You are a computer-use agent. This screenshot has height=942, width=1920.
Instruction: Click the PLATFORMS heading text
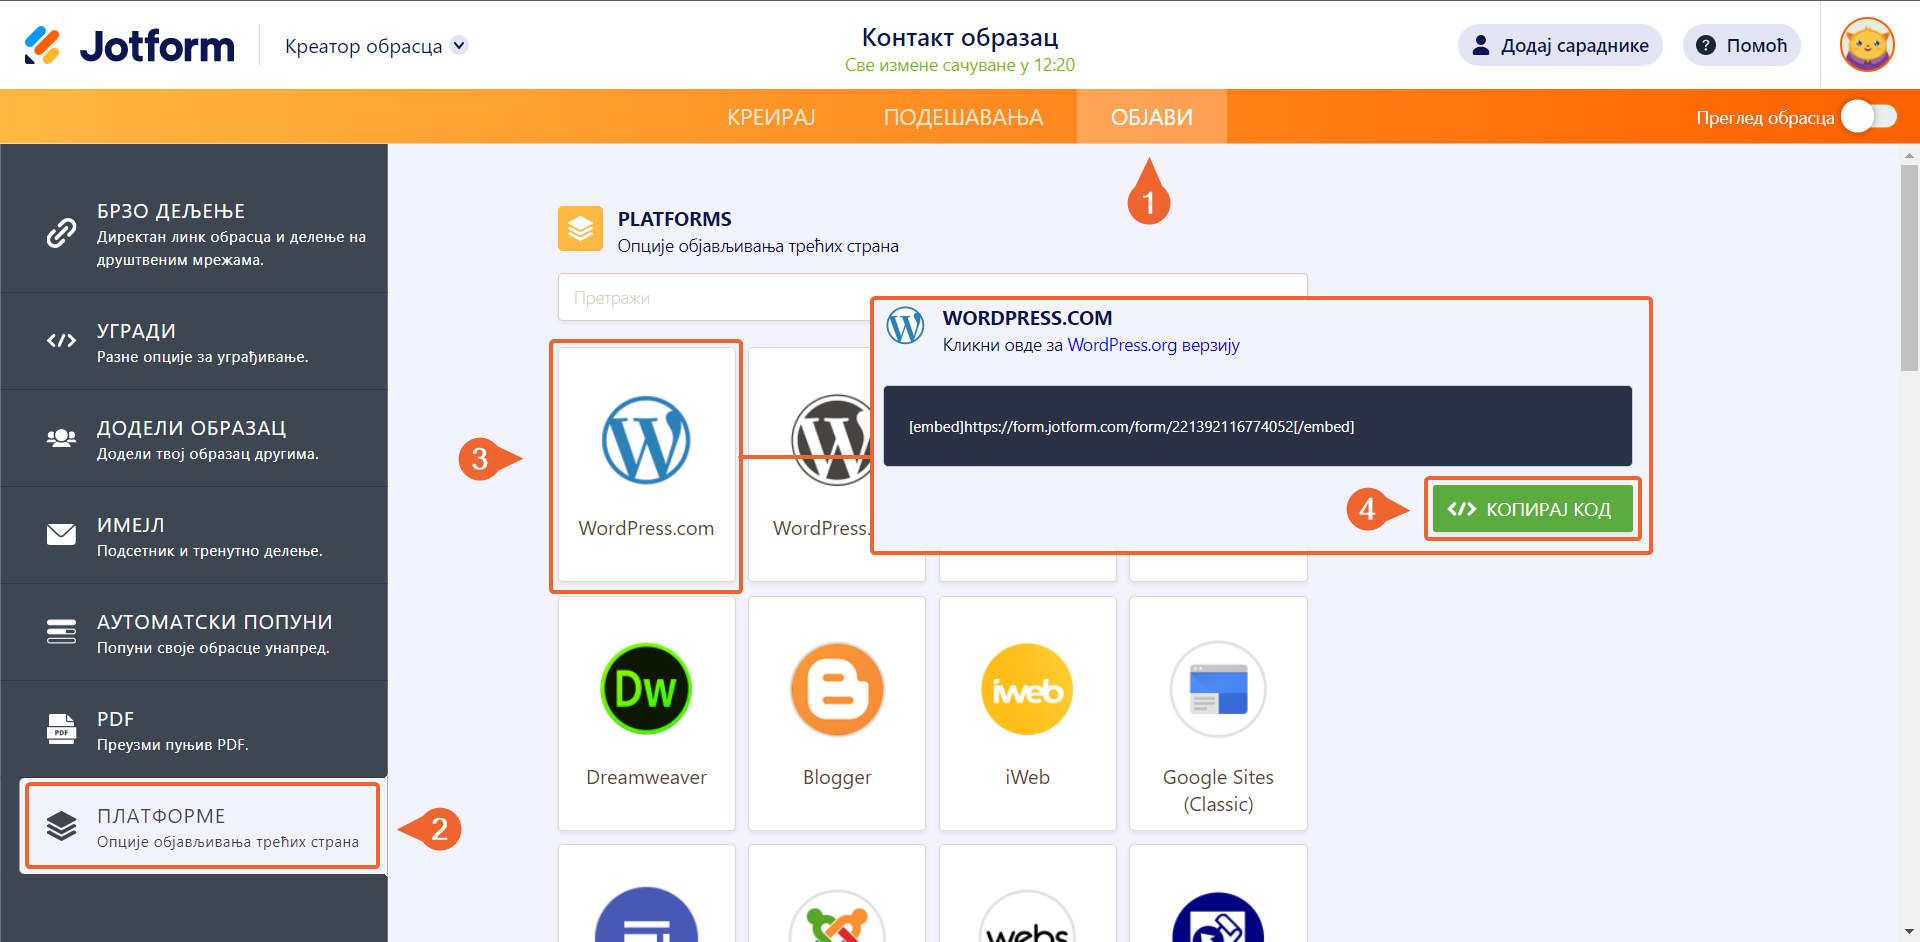tap(675, 219)
